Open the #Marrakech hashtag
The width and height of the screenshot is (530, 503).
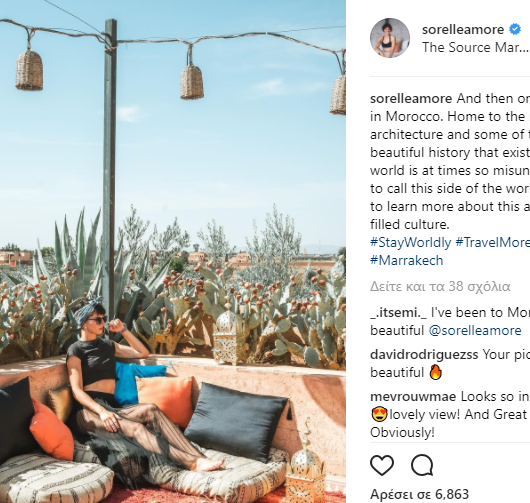(407, 261)
